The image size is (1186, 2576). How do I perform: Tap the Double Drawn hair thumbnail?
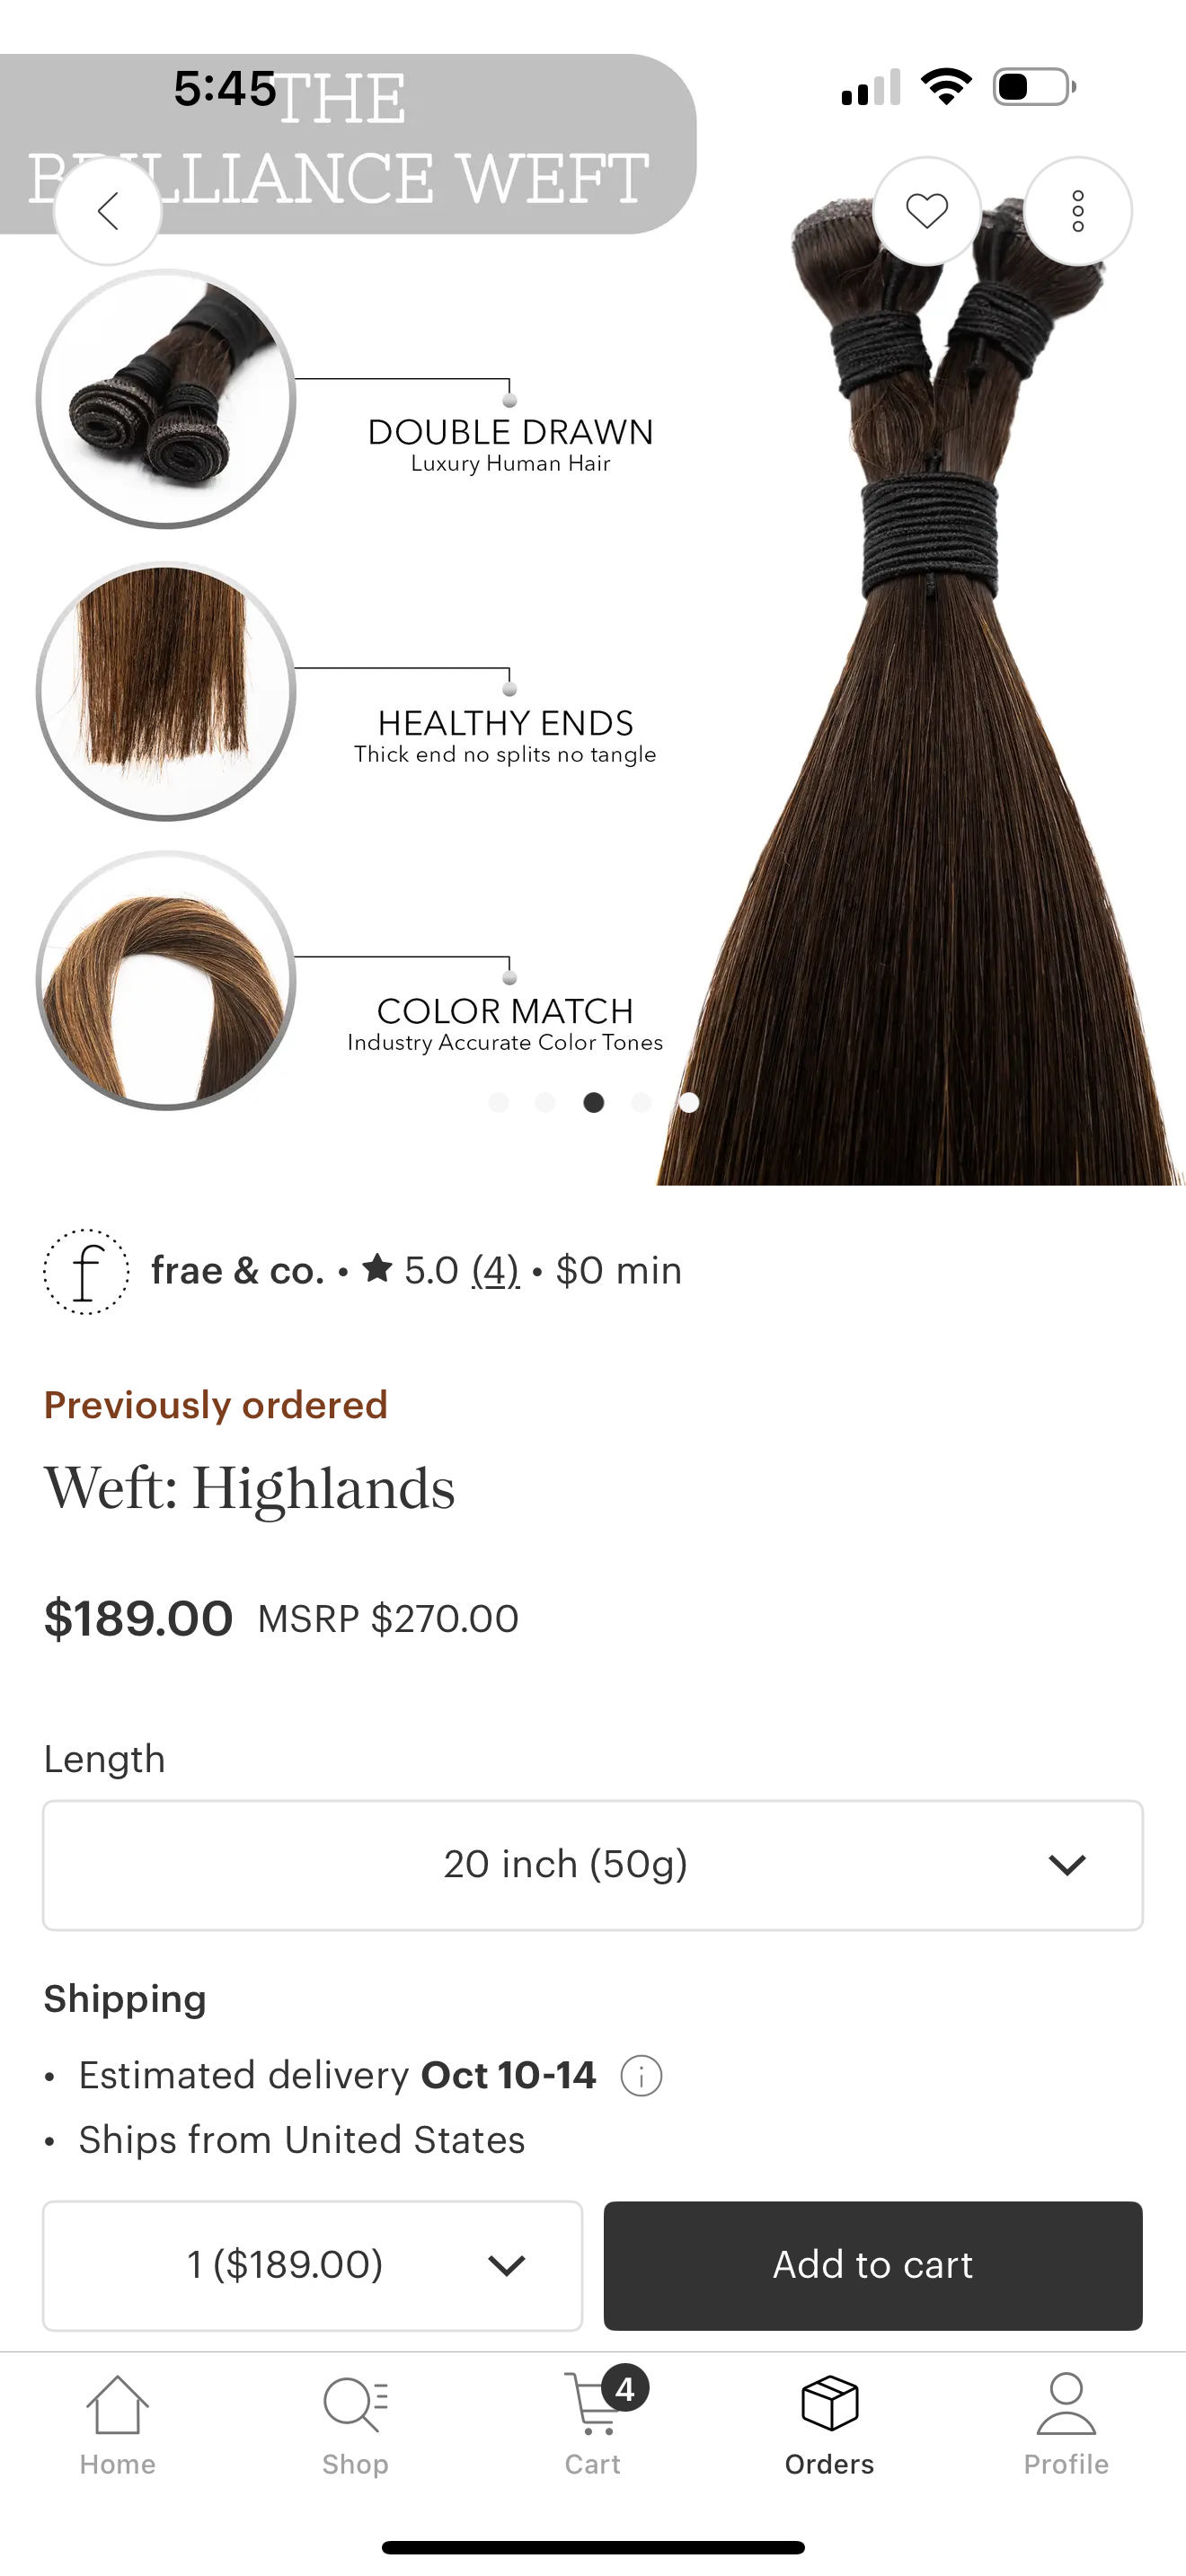[x=166, y=399]
